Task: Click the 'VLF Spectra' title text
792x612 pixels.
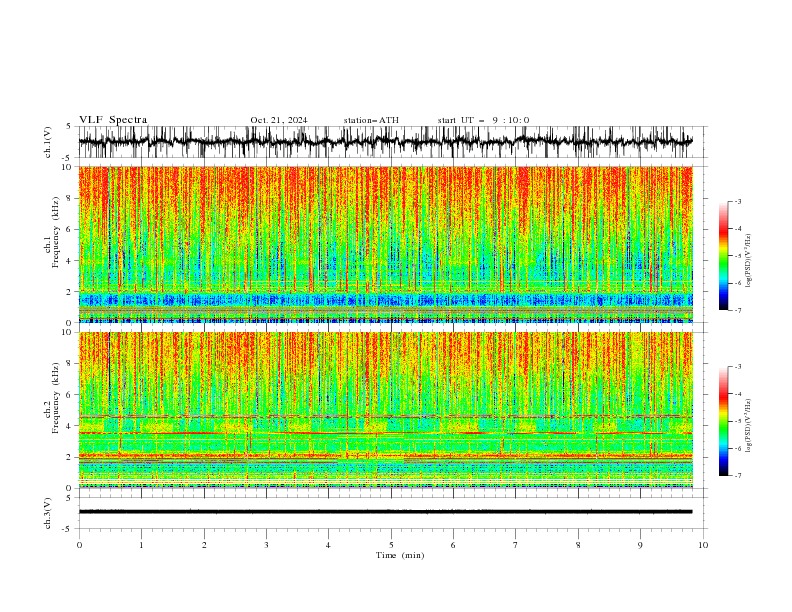Action: pos(113,120)
